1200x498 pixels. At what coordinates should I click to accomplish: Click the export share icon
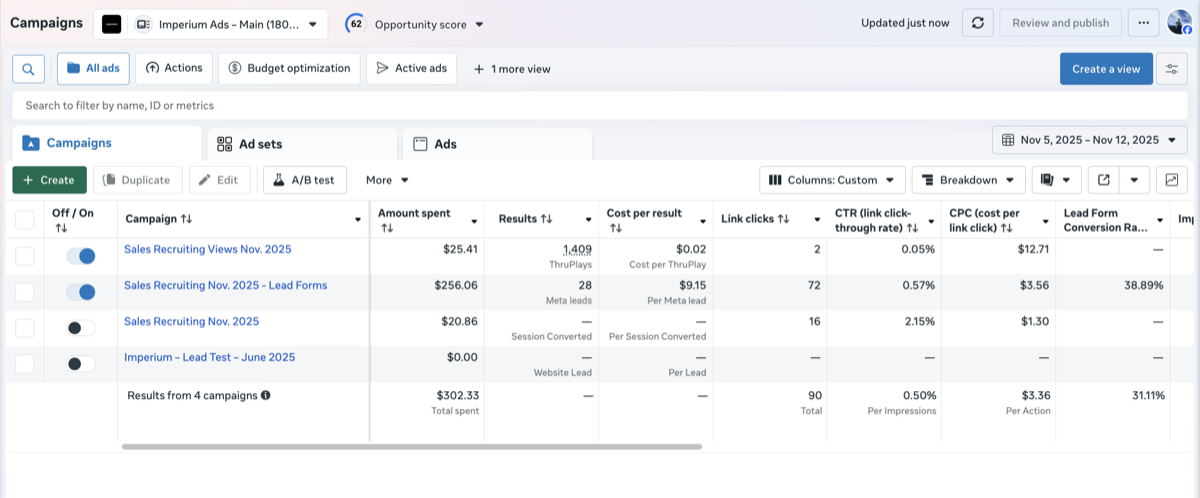point(1103,180)
